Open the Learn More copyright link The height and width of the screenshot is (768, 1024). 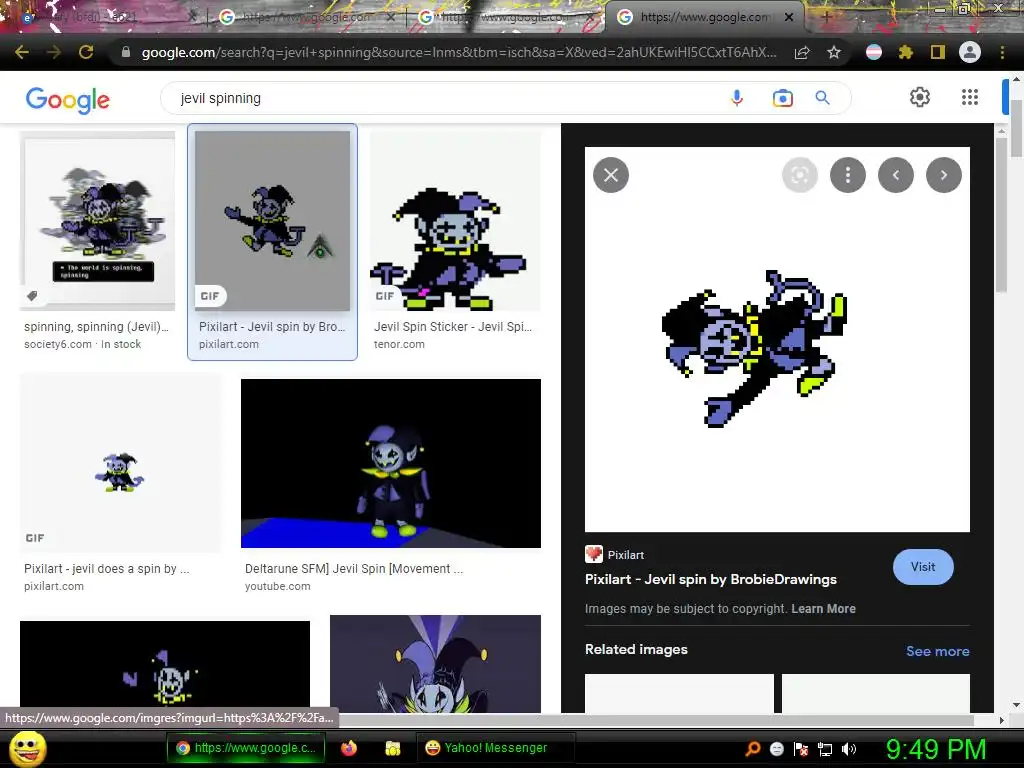823,609
